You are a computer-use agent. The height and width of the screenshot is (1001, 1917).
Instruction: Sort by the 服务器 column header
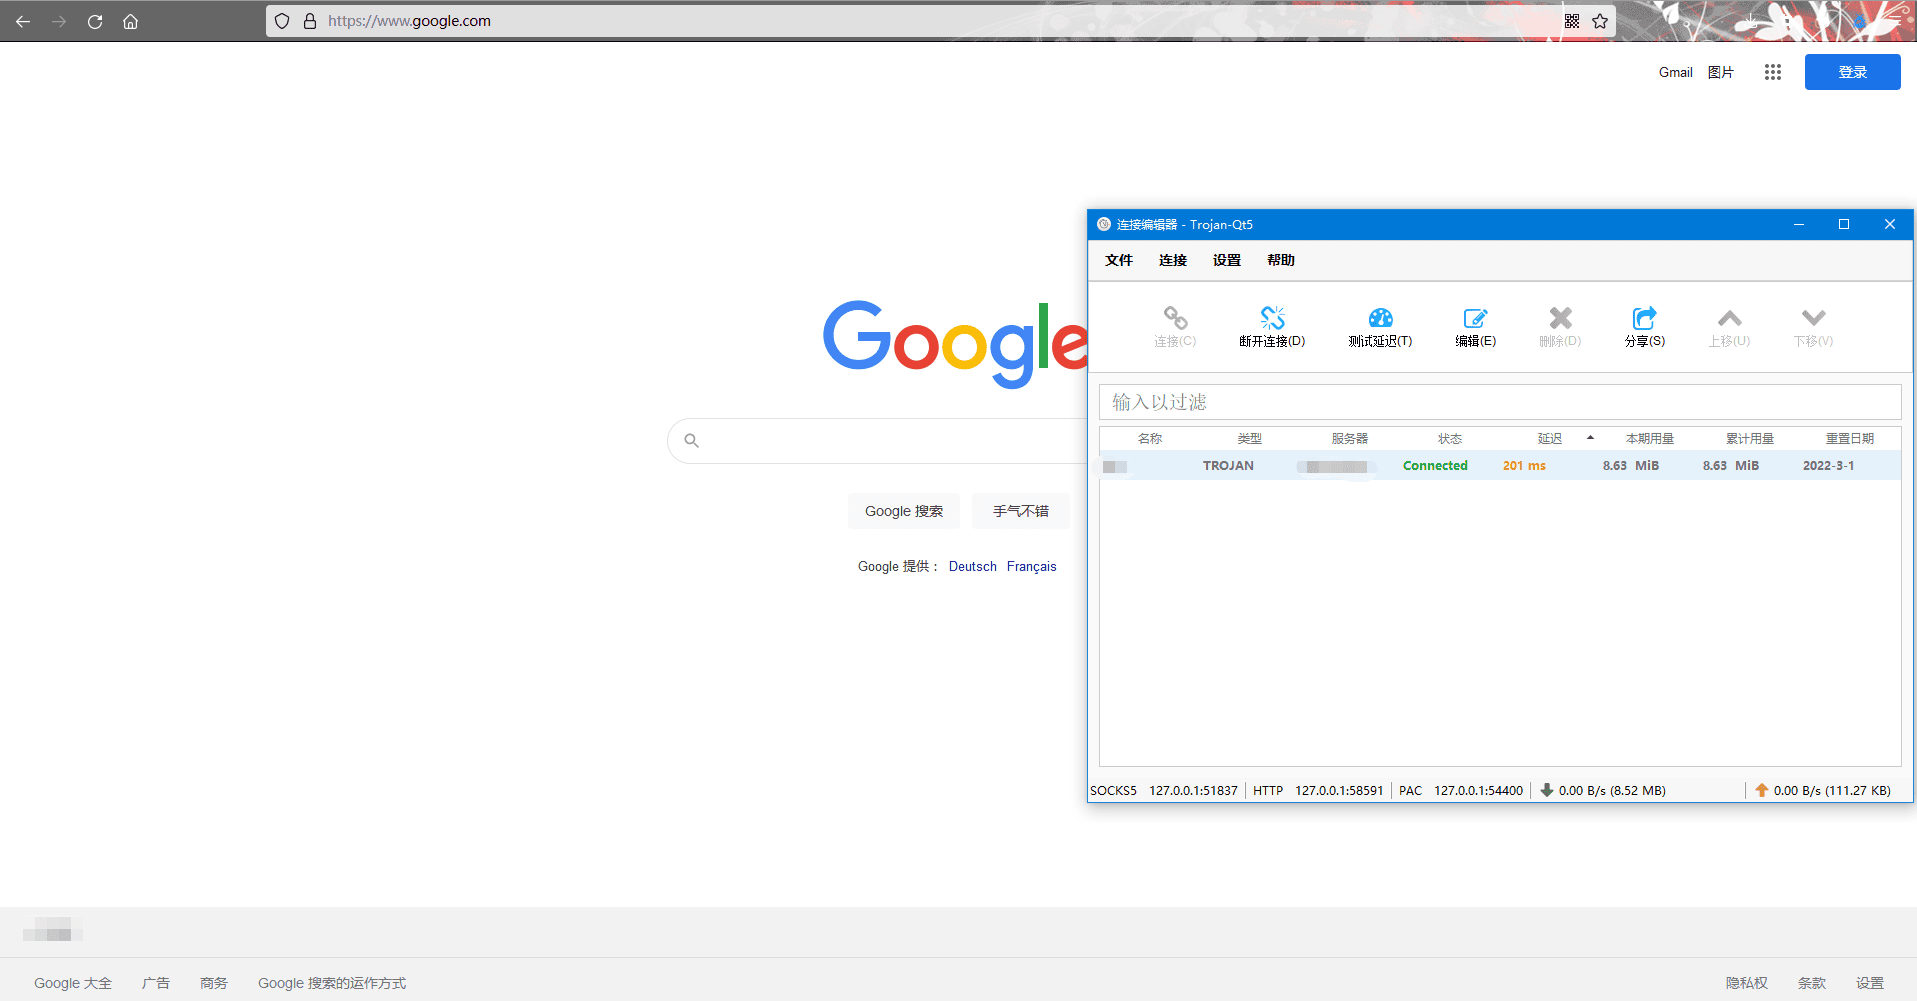click(1350, 438)
